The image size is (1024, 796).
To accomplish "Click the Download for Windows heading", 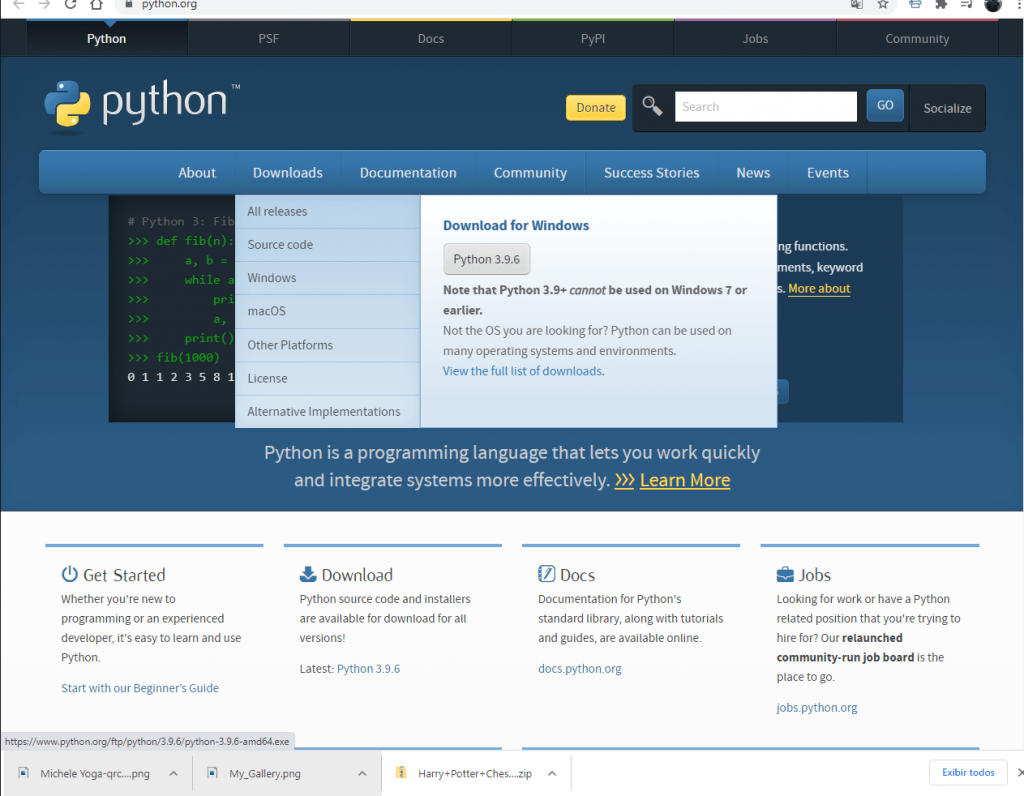I will coord(516,225).
